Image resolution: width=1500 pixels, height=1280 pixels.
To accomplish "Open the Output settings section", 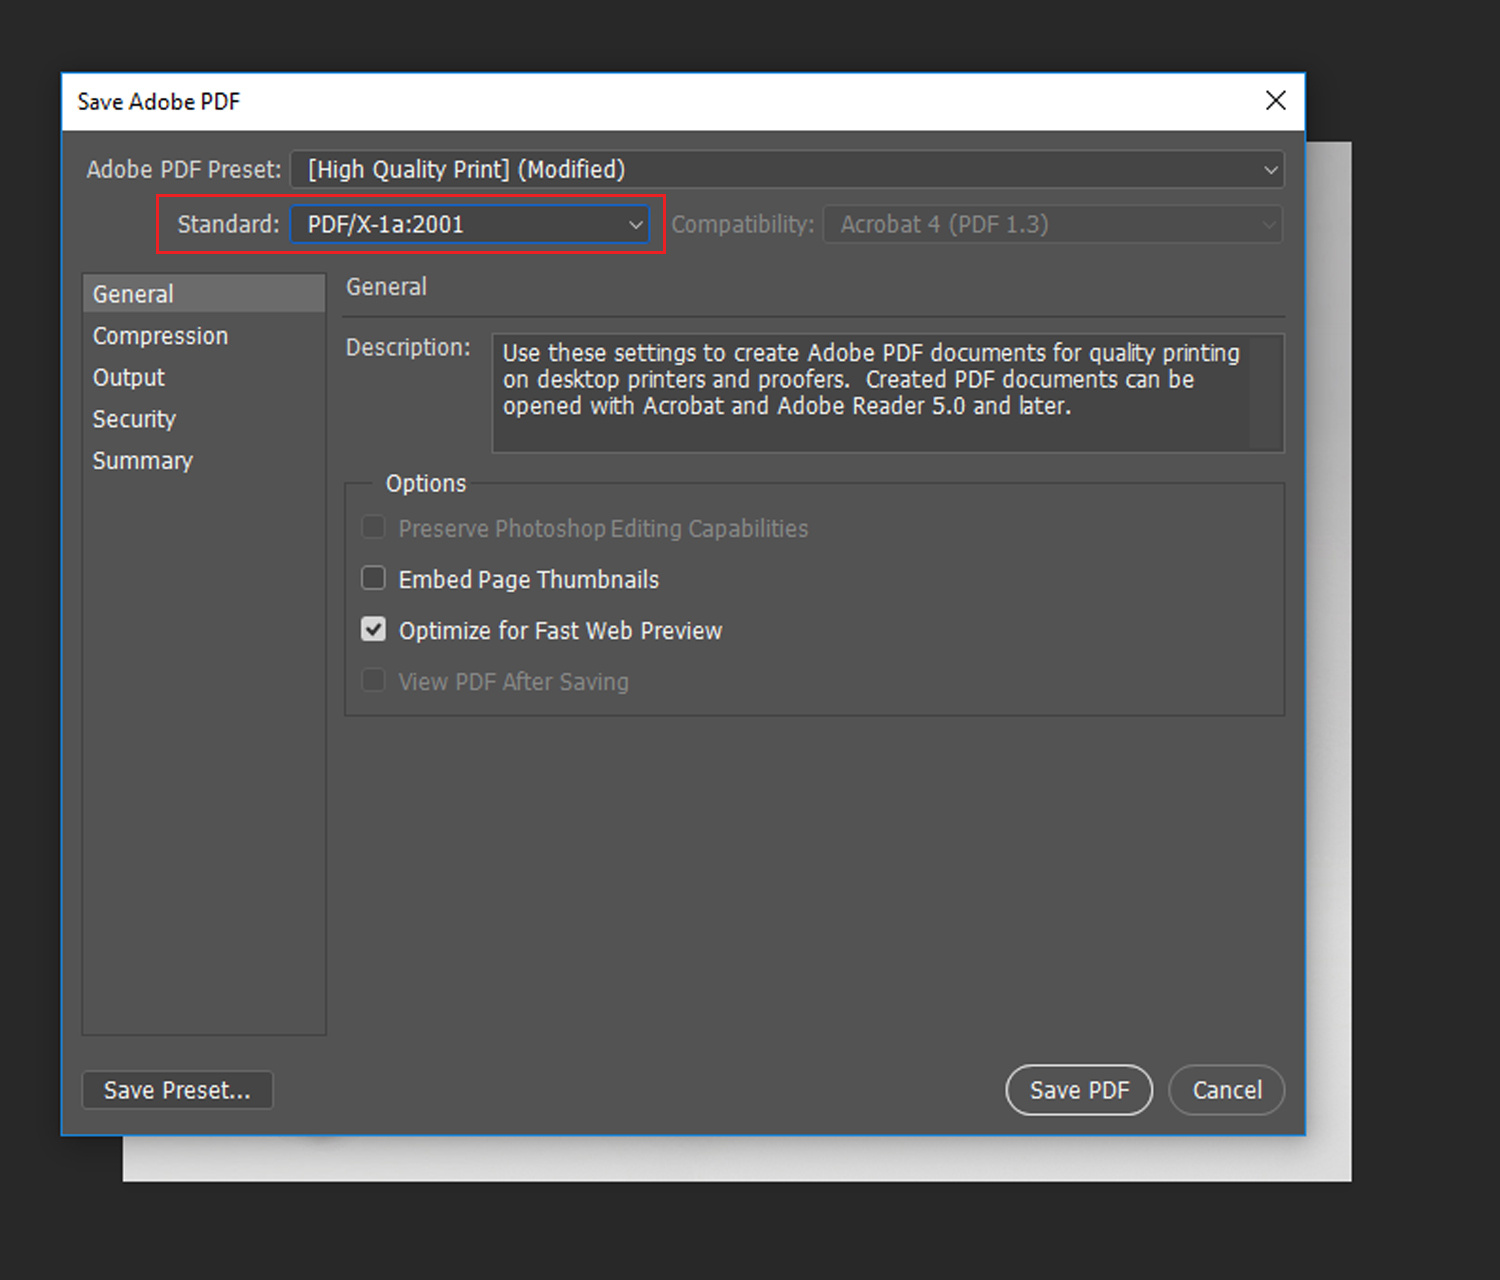I will 204,377.
